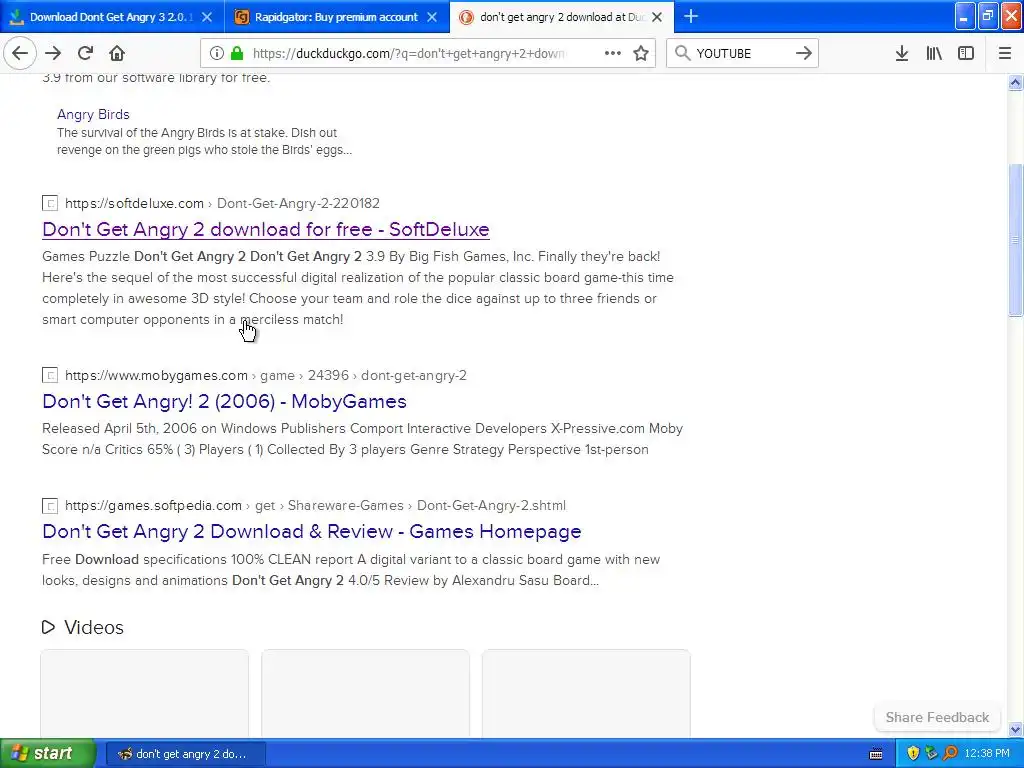Close the DuckDuckGo search tab
The image size is (1024, 768).
pyautogui.click(x=658, y=17)
